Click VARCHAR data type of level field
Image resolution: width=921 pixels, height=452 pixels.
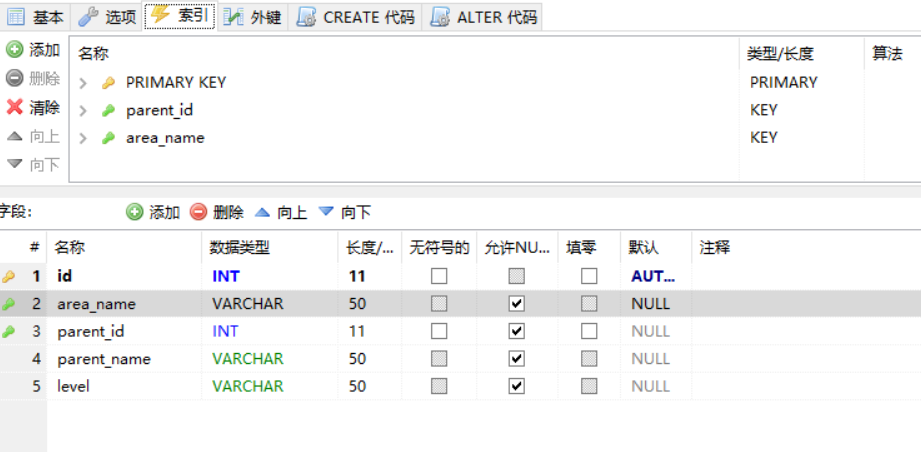pyautogui.click(x=248, y=386)
